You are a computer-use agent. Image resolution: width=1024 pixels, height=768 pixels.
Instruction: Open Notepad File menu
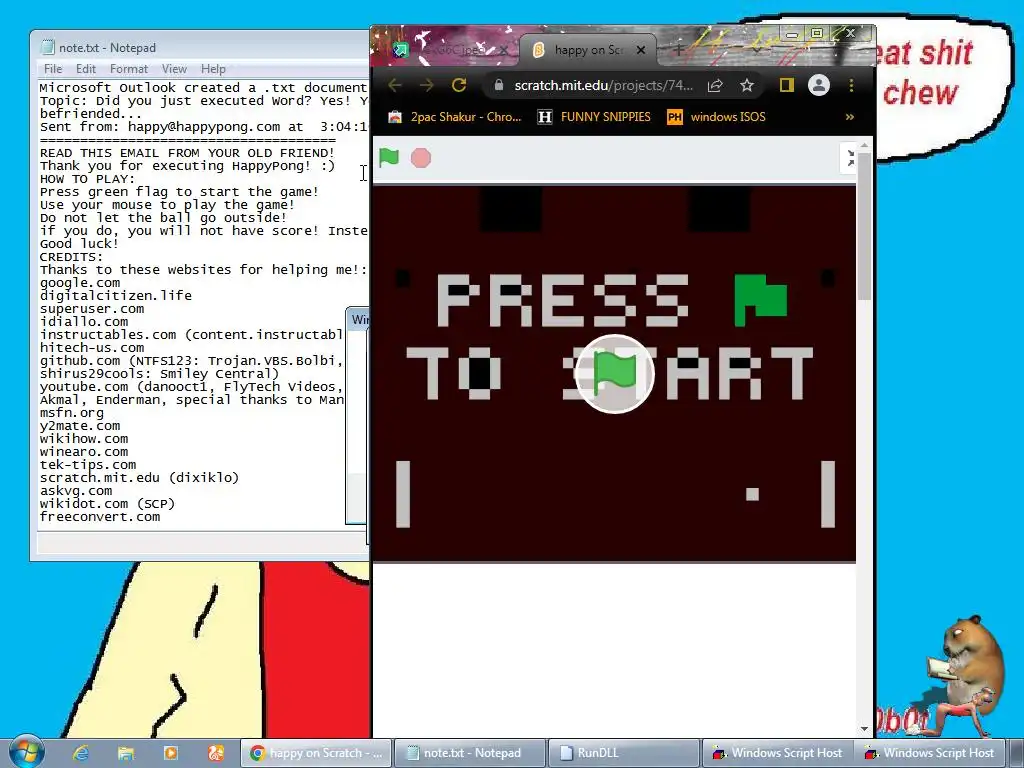click(53, 69)
